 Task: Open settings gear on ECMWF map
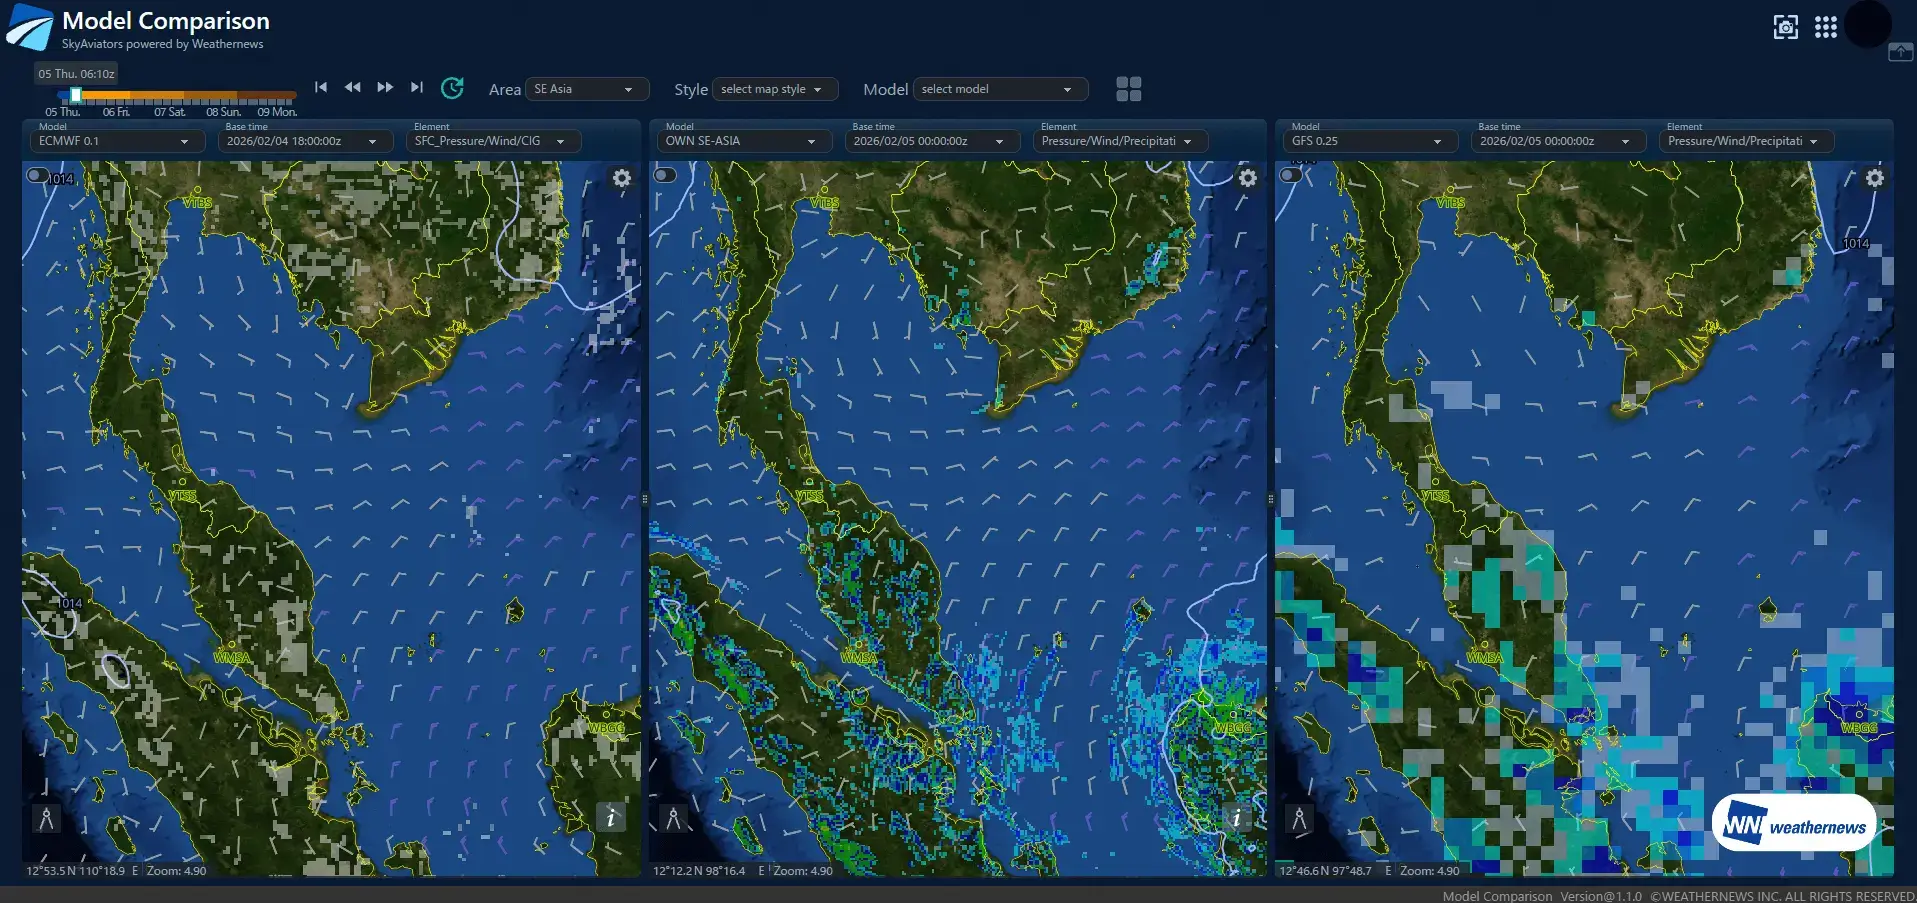(622, 178)
